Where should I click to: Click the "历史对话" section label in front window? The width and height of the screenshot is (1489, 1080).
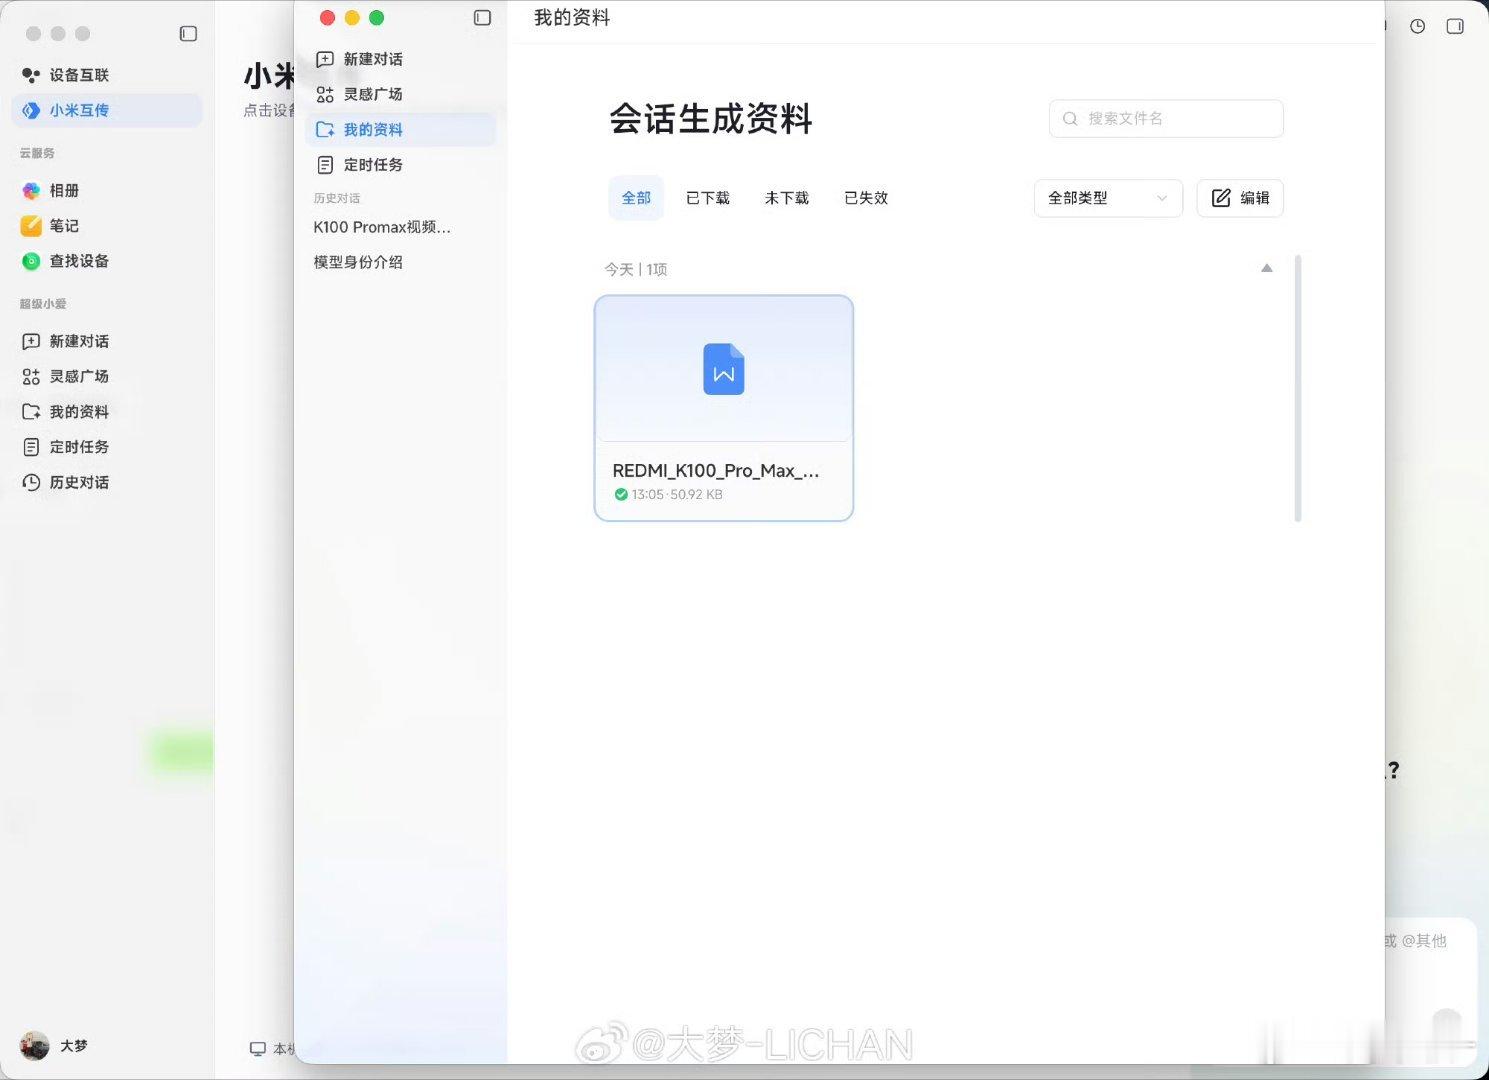[x=337, y=198]
